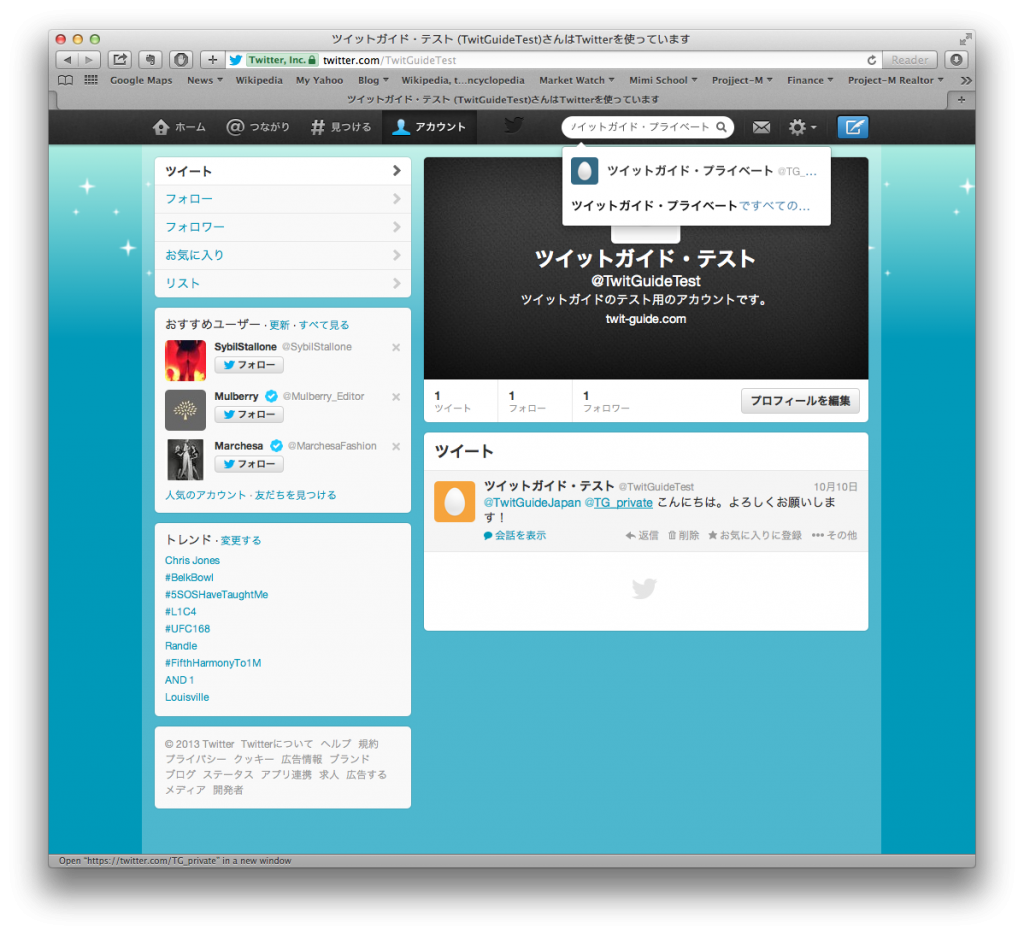Image resolution: width=1024 pixels, height=935 pixels.
Task: Open the フォロー sidebar row
Action: click(283, 199)
